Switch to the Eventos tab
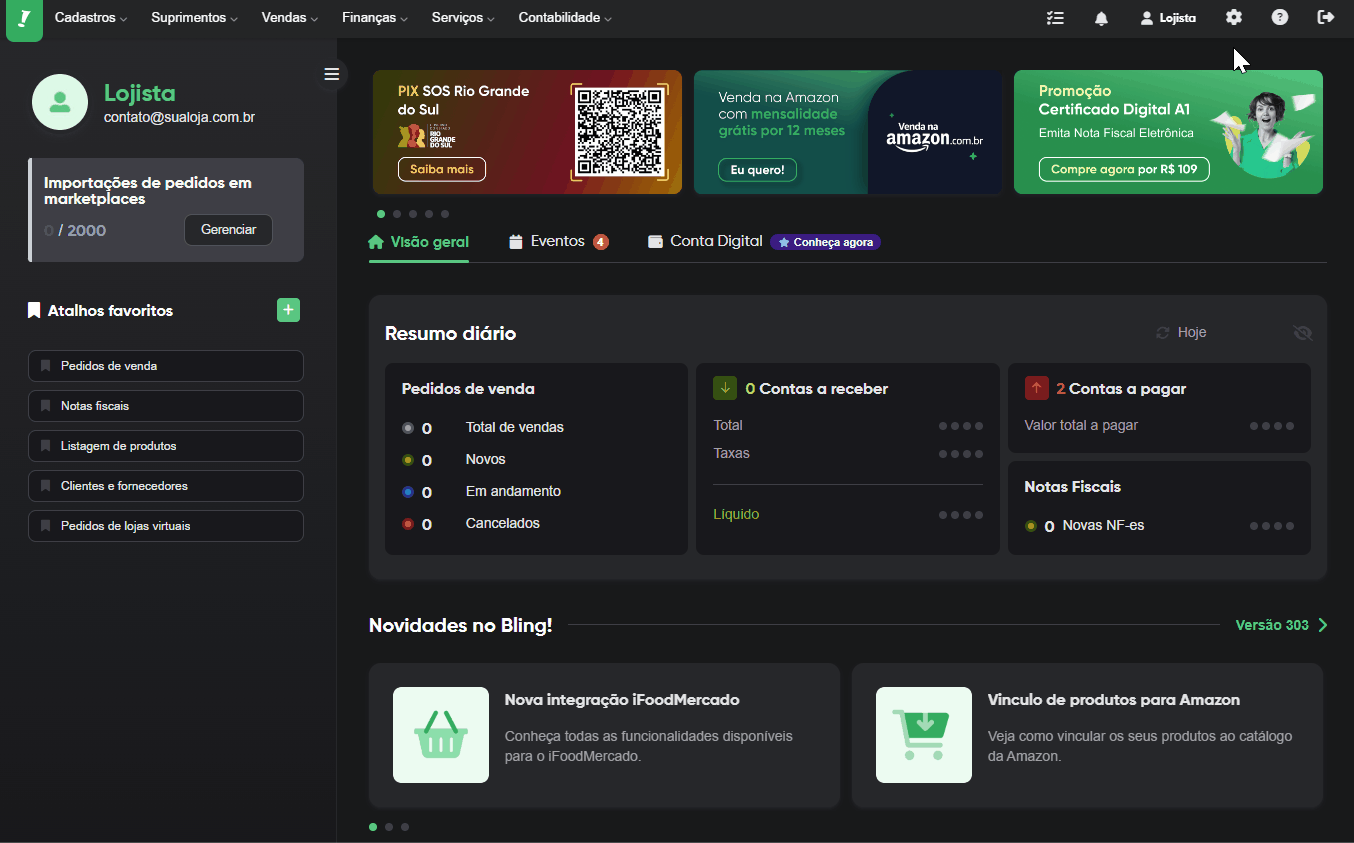This screenshot has width=1354, height=843. pos(558,242)
